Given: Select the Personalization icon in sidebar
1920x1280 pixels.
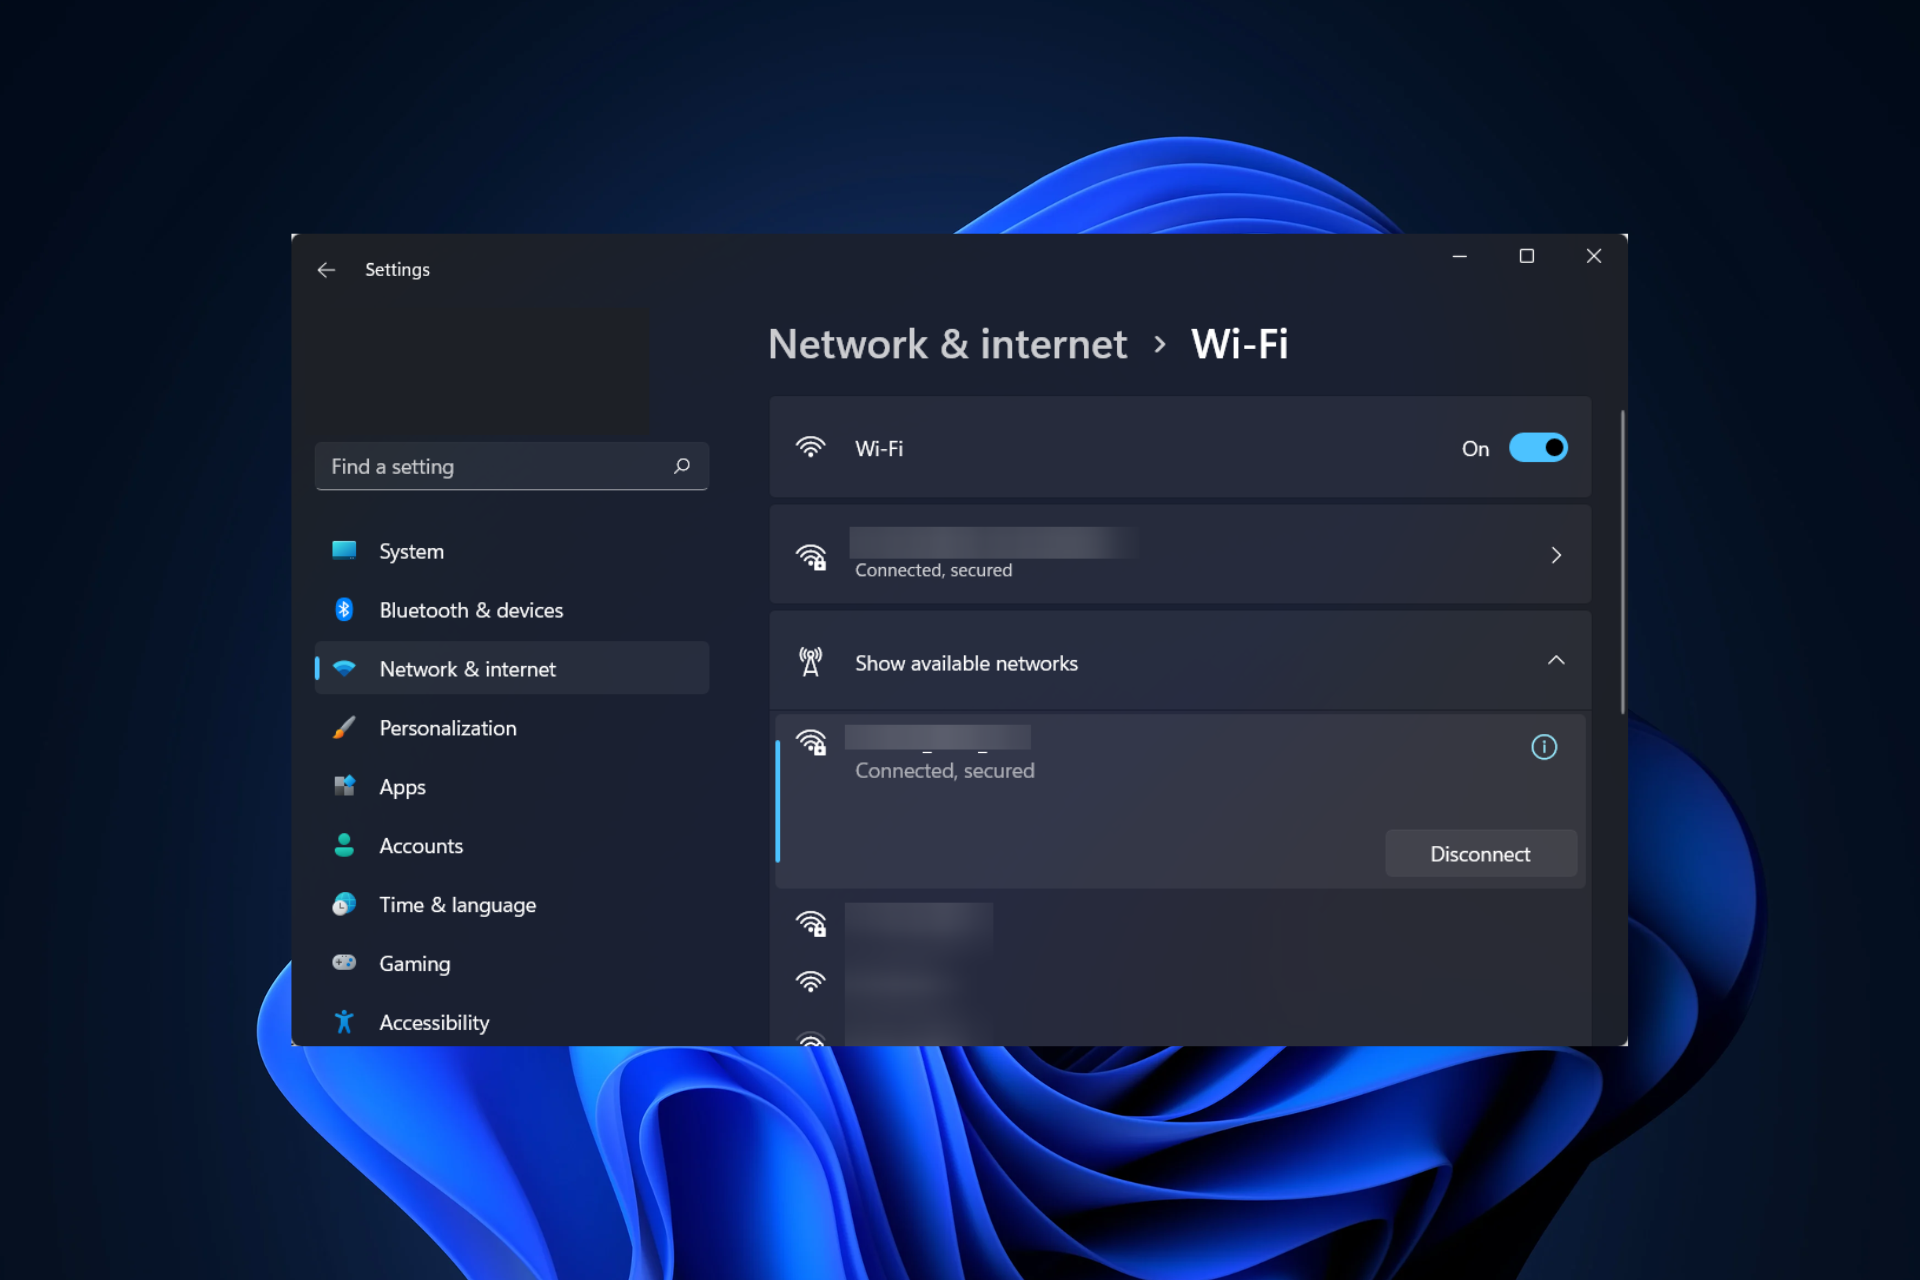Looking at the screenshot, I should [x=346, y=727].
